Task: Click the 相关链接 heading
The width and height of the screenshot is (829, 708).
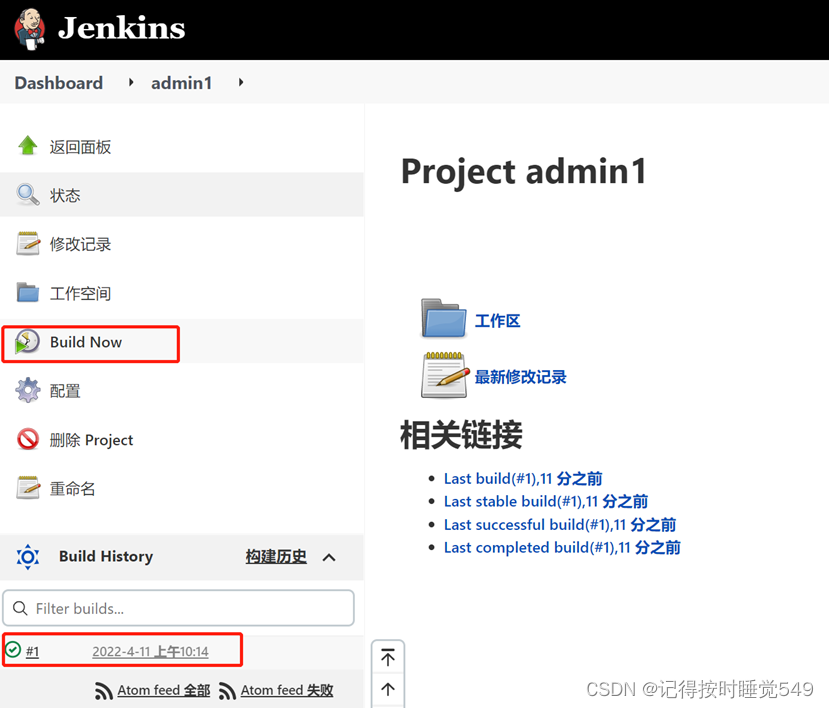Action: pos(462,435)
